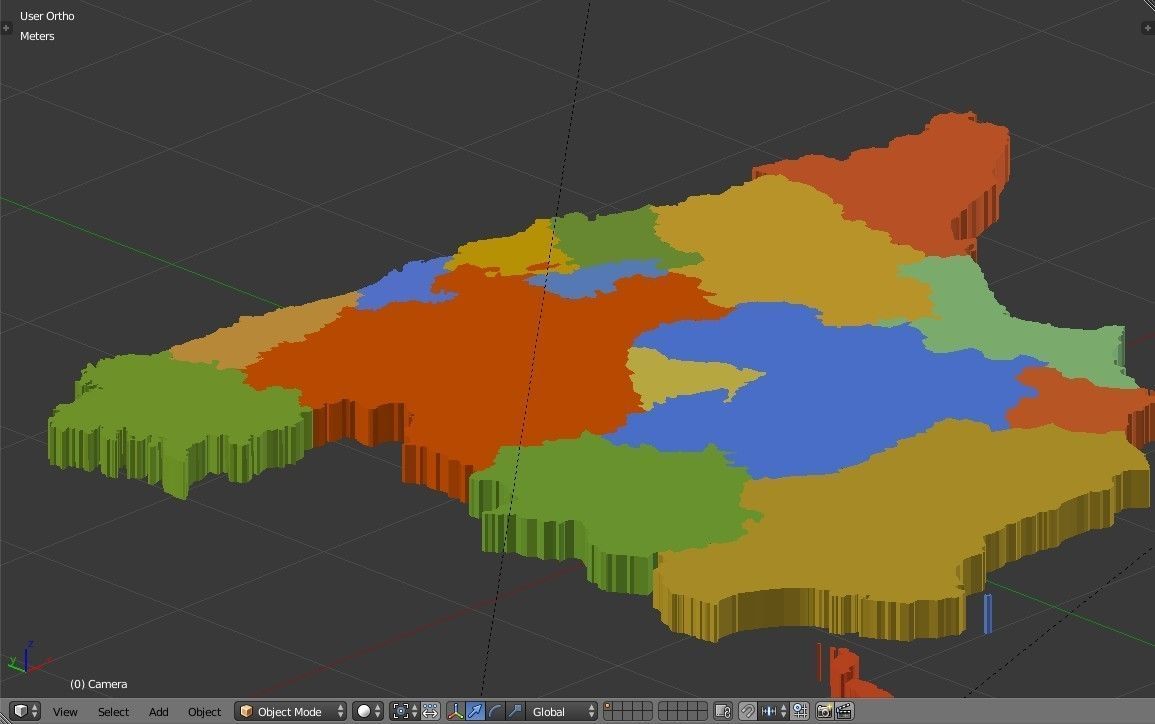Screen dimensions: 1155x724
Task: Select the scale manipulator icon
Action: coord(515,711)
